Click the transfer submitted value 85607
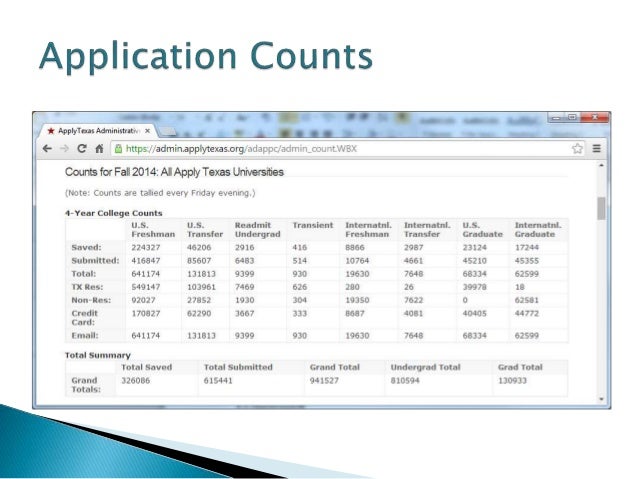 (199, 261)
